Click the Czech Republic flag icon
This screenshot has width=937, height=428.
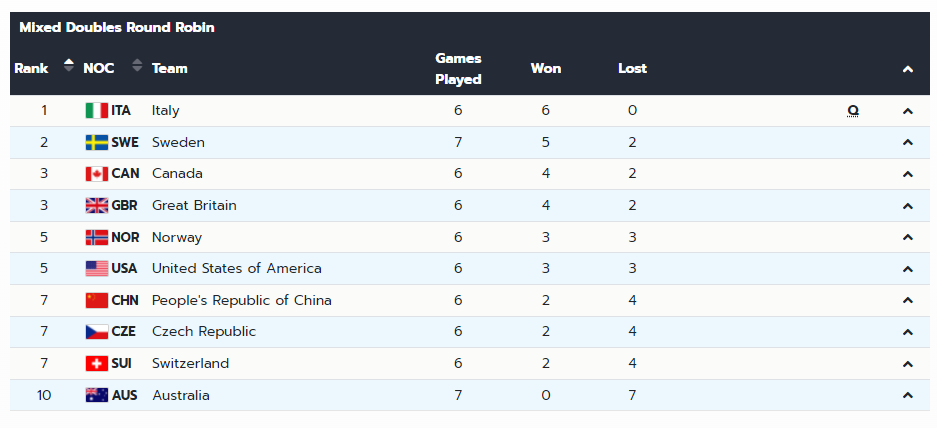97,332
